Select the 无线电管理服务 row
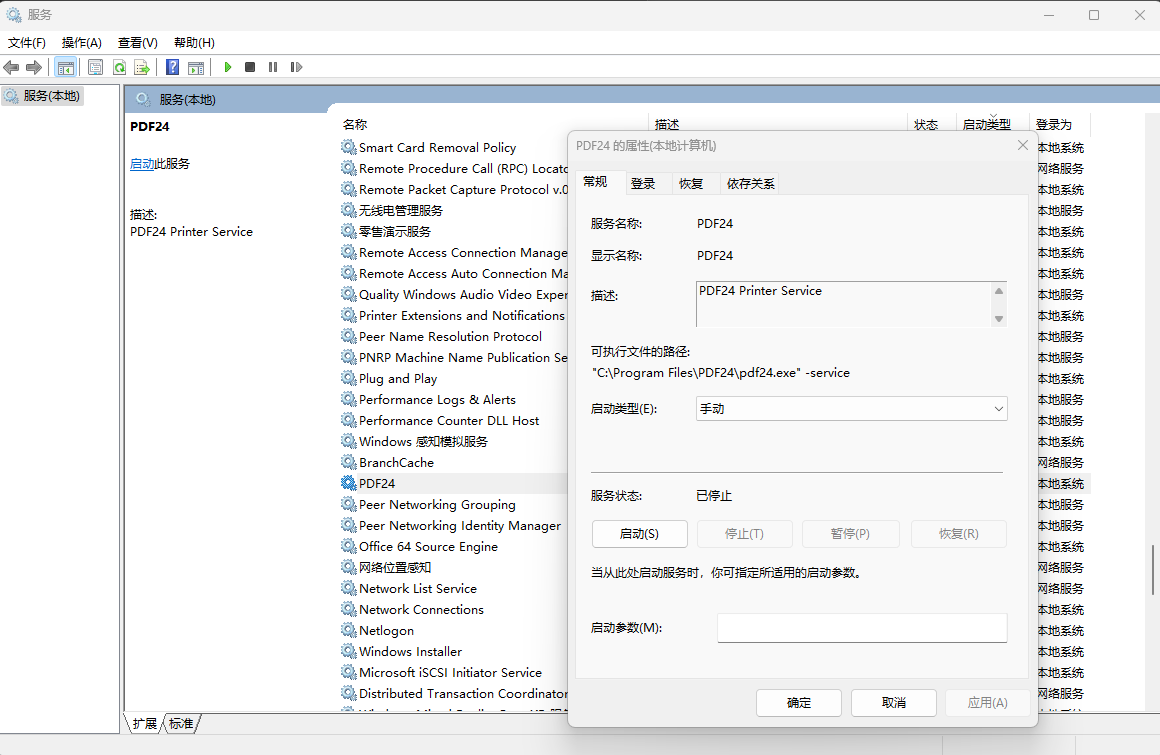Image resolution: width=1160 pixels, height=755 pixels. point(400,211)
